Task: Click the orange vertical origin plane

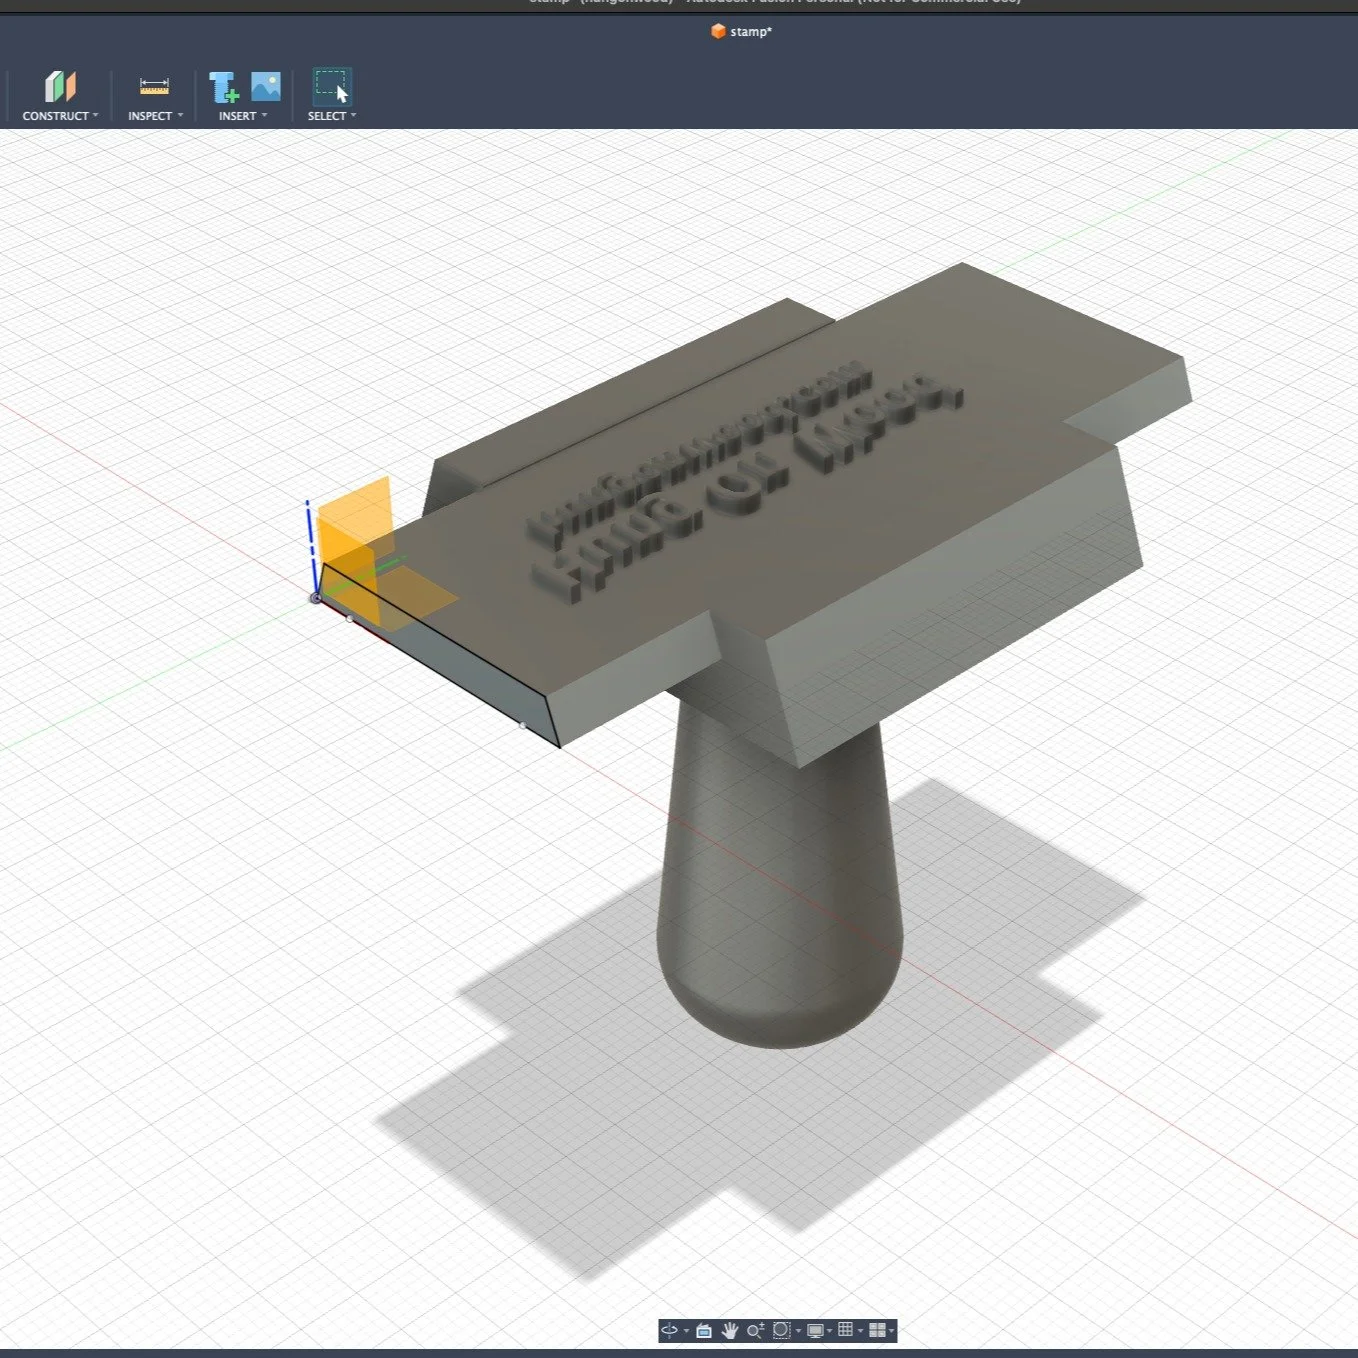Action: [358, 516]
